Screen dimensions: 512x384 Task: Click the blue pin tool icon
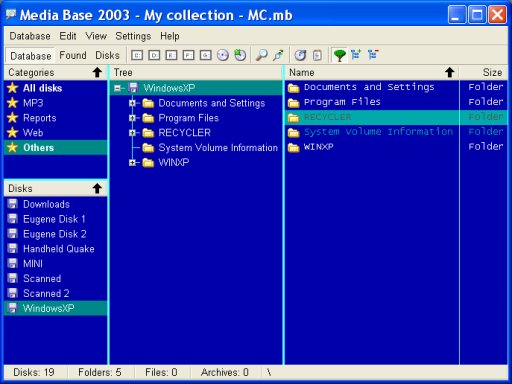(278, 55)
